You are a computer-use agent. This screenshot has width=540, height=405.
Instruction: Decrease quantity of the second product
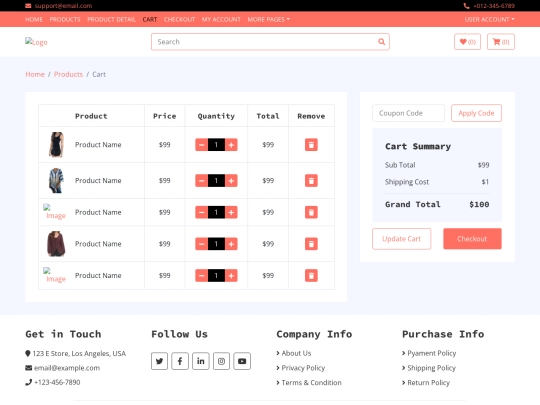point(201,180)
